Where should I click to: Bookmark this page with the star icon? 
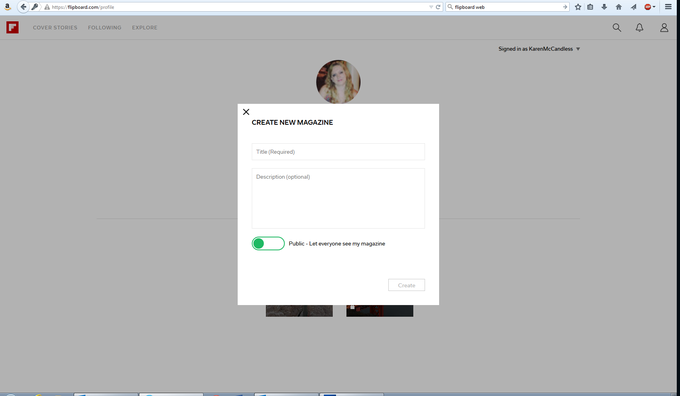point(578,7)
